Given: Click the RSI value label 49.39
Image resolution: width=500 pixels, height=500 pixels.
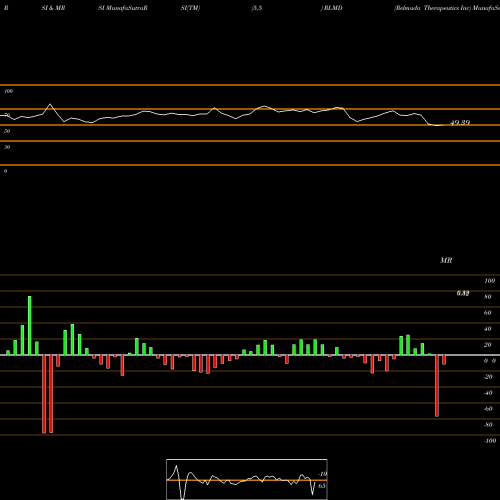Looking at the screenshot, I should 460,123.
